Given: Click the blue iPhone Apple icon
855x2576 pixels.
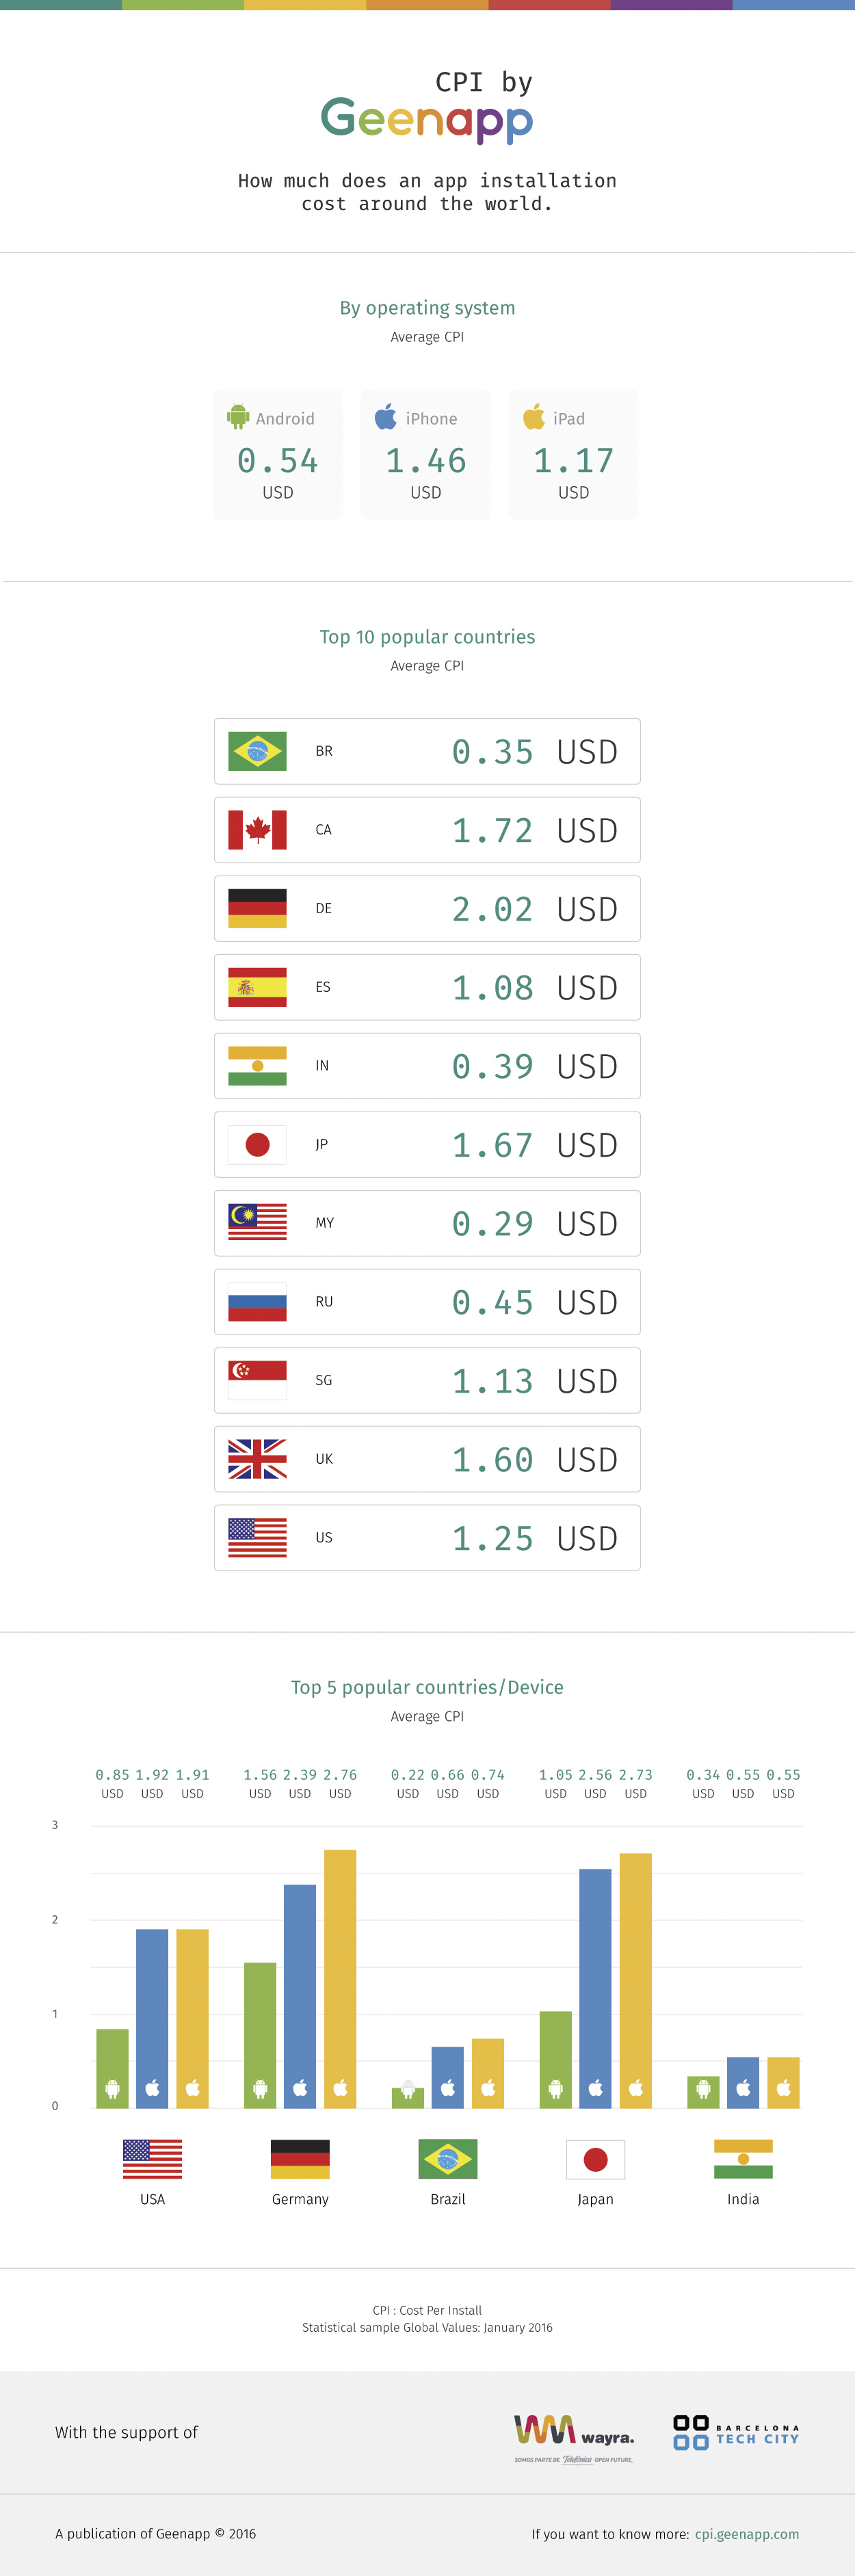Looking at the screenshot, I should (386, 416).
